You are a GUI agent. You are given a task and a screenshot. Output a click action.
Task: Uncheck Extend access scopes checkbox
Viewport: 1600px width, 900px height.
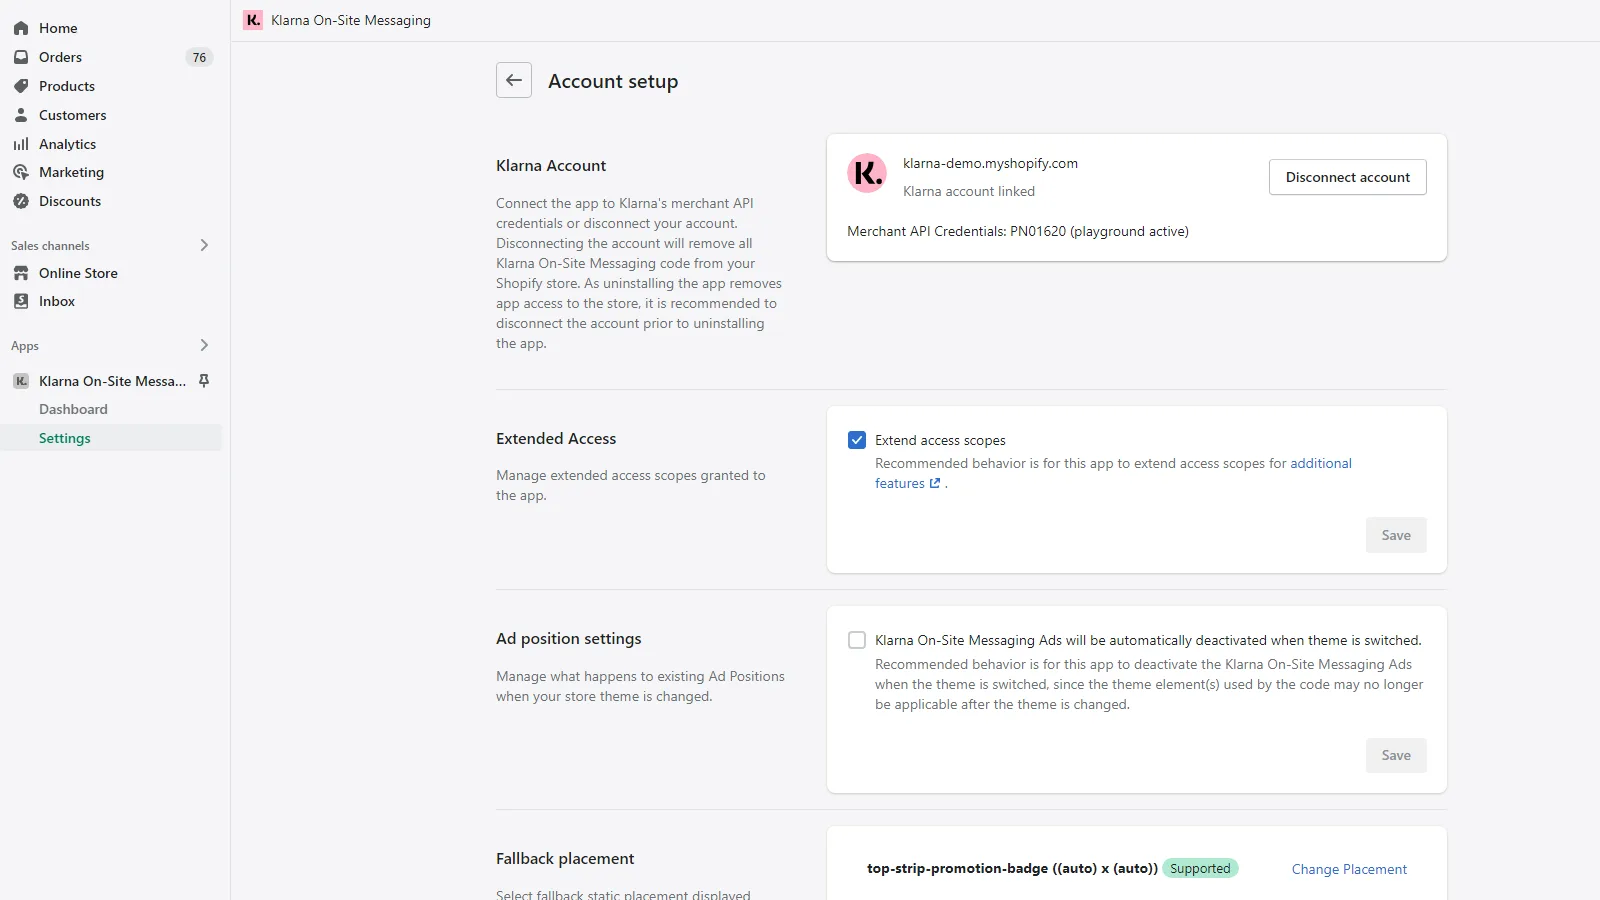[x=857, y=440]
